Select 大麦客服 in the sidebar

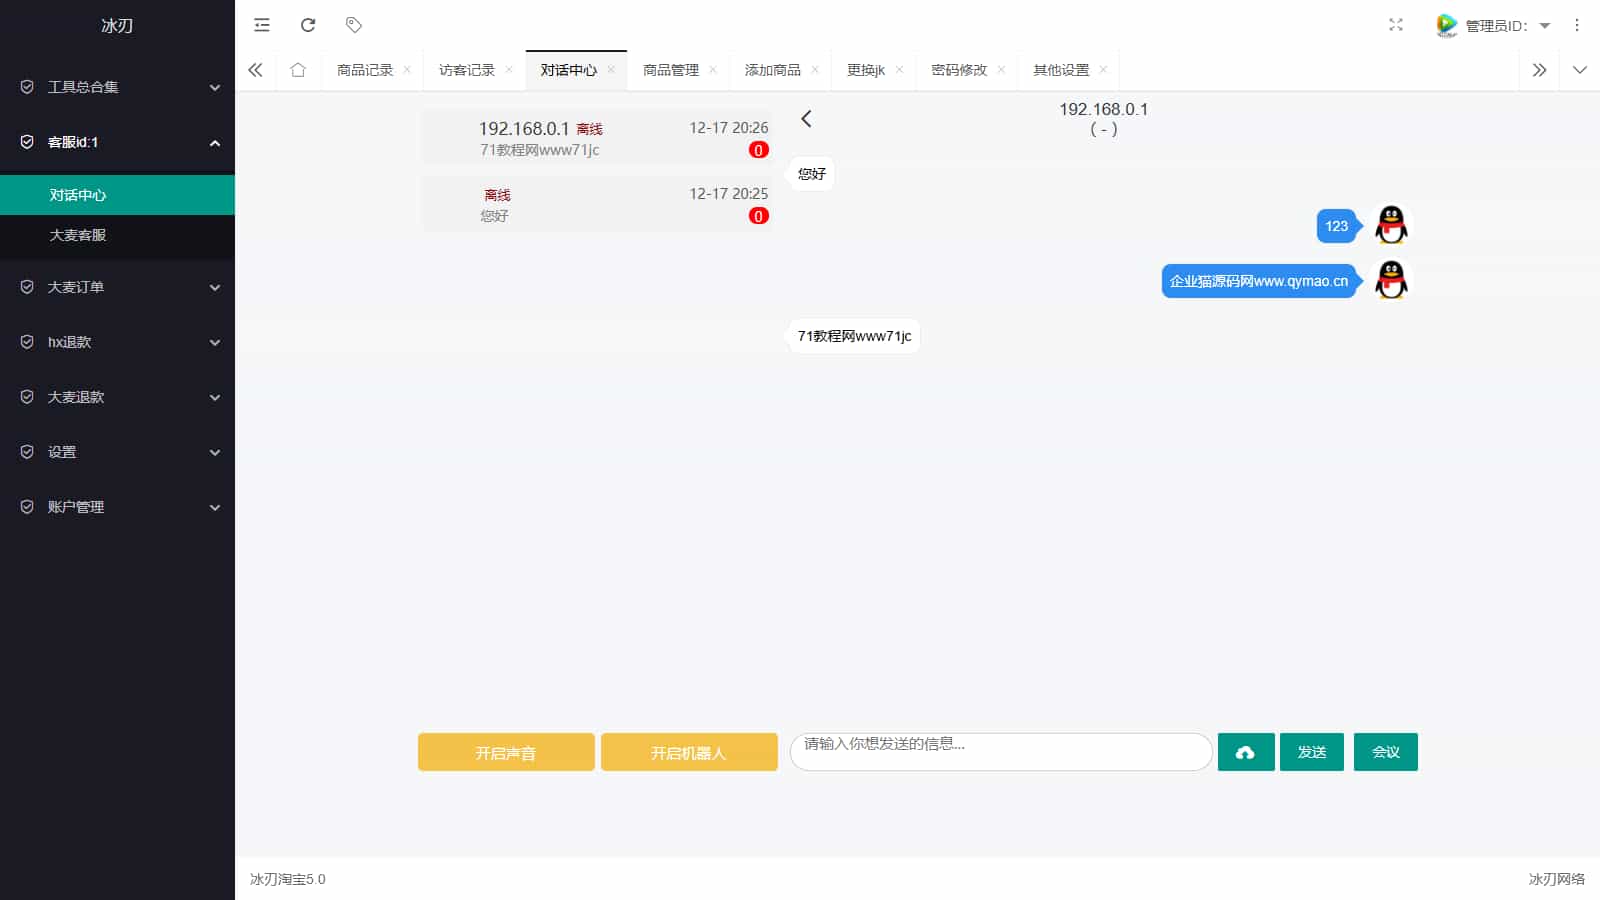[x=78, y=235]
